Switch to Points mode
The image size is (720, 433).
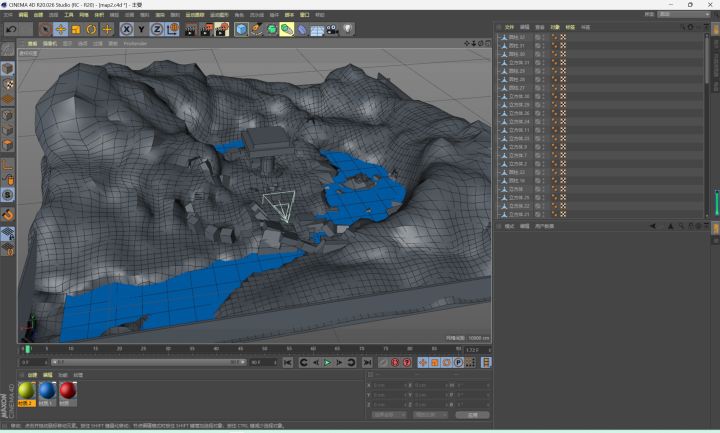[x=8, y=115]
